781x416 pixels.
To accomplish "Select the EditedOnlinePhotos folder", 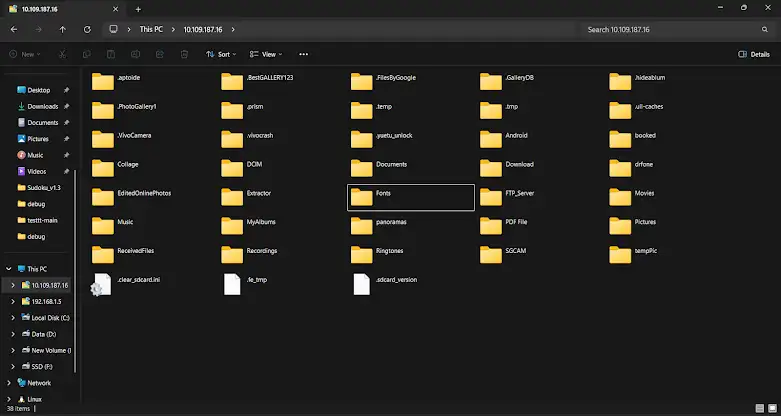I will [x=131, y=197].
